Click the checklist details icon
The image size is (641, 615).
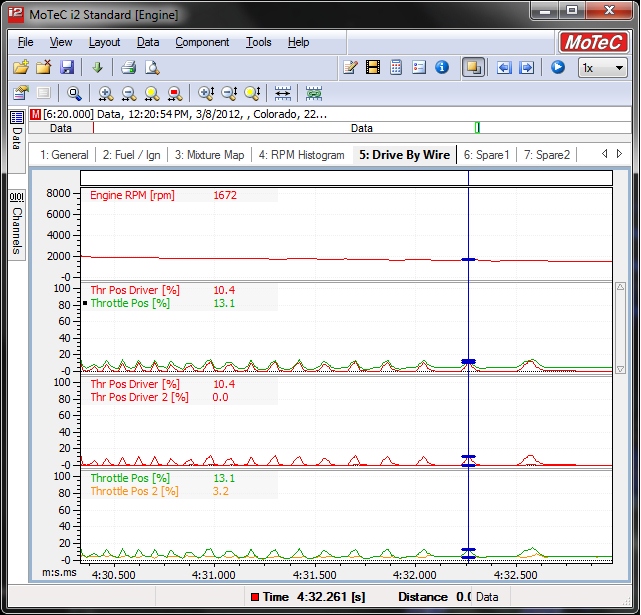point(419,67)
